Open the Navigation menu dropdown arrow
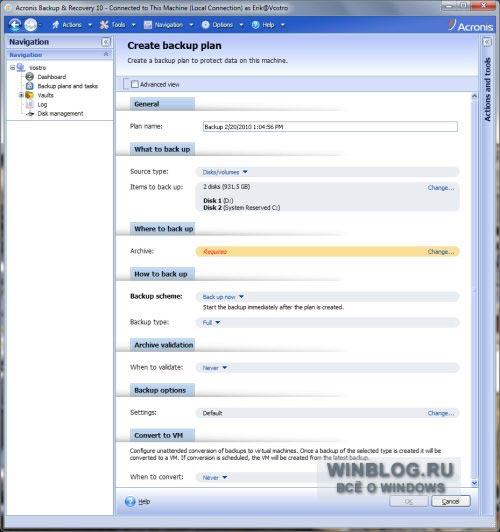 tap(191, 25)
